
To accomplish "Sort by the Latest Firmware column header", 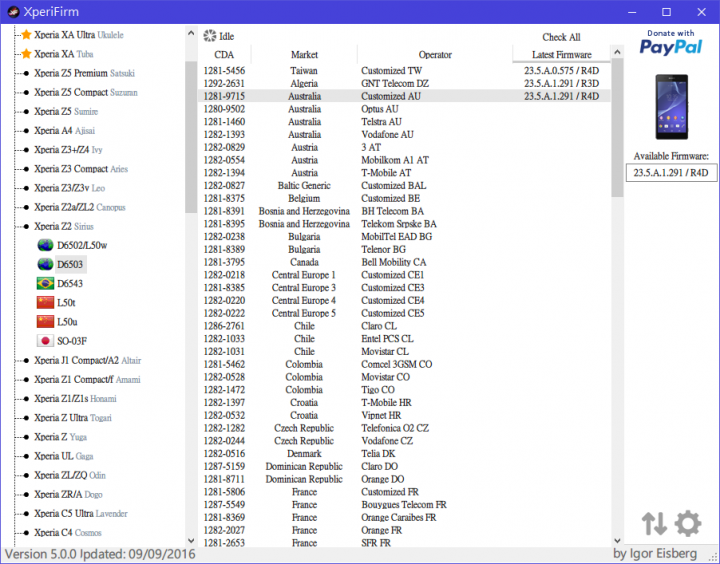I will [x=562, y=55].
